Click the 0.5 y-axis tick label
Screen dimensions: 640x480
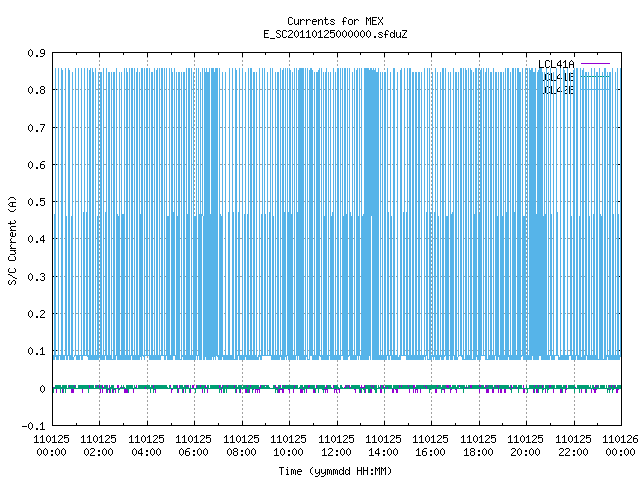coord(36,202)
